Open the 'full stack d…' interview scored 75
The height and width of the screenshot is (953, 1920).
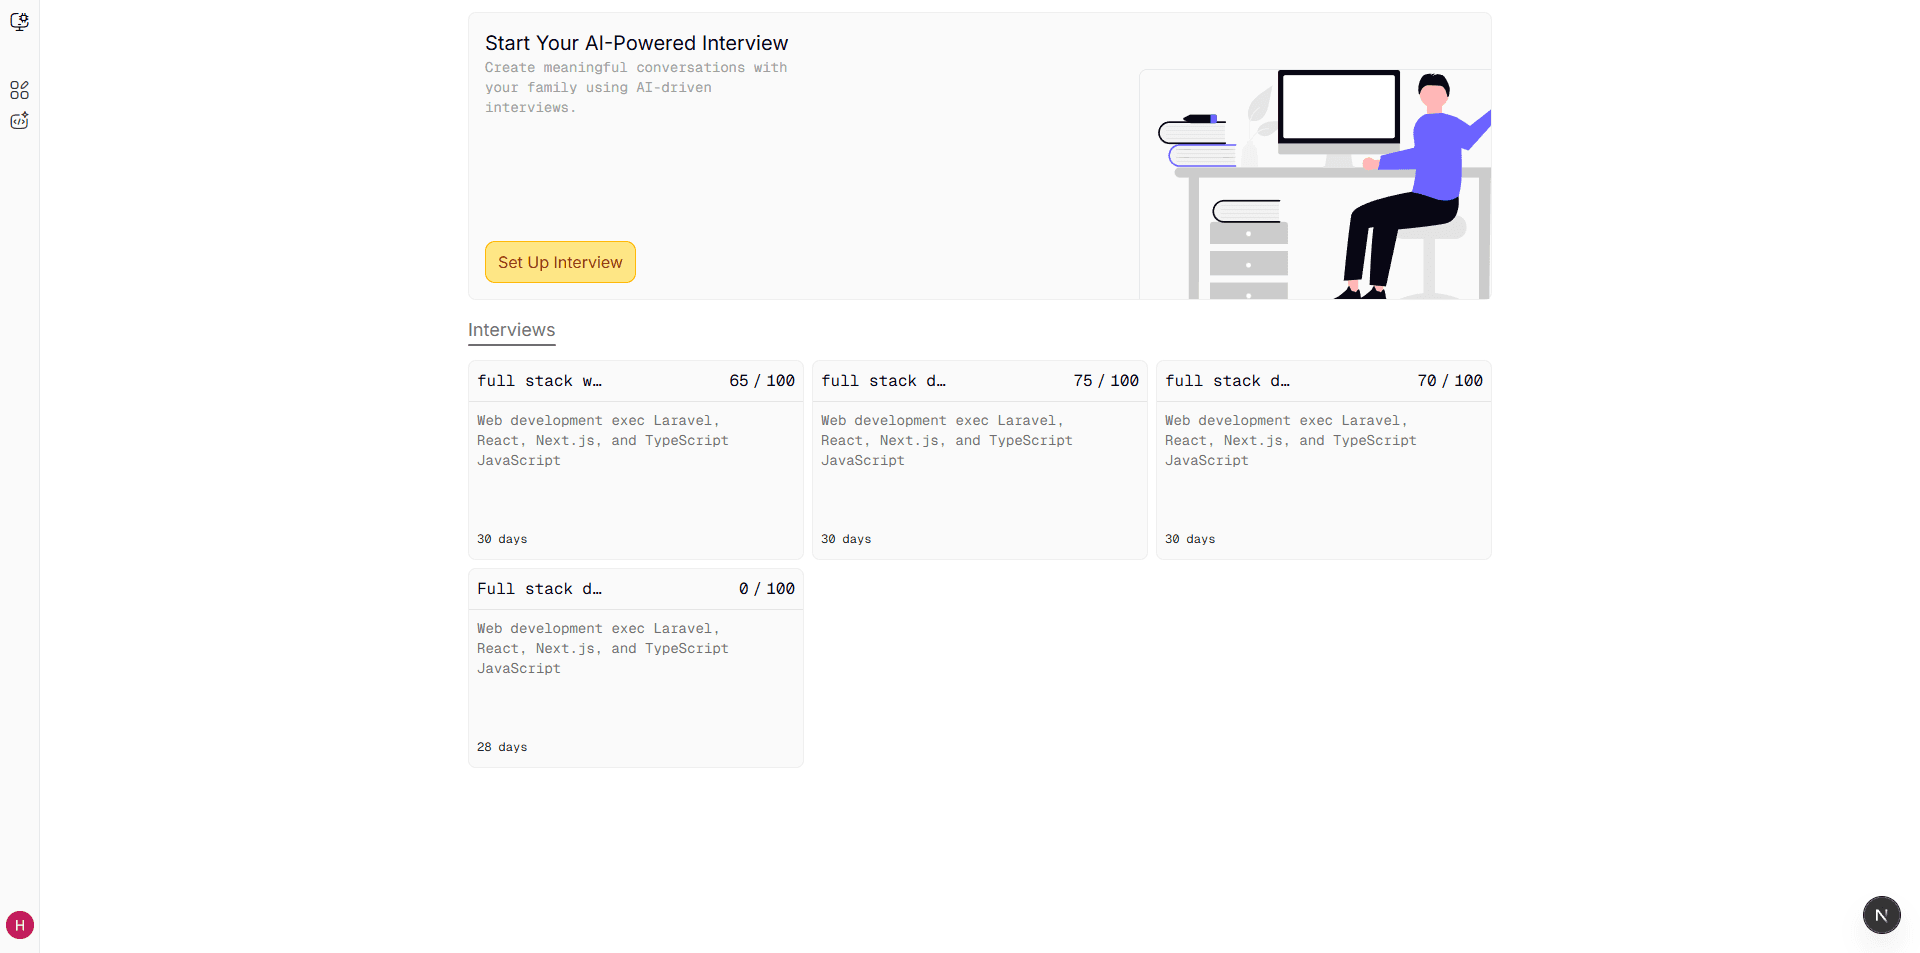[883, 381]
